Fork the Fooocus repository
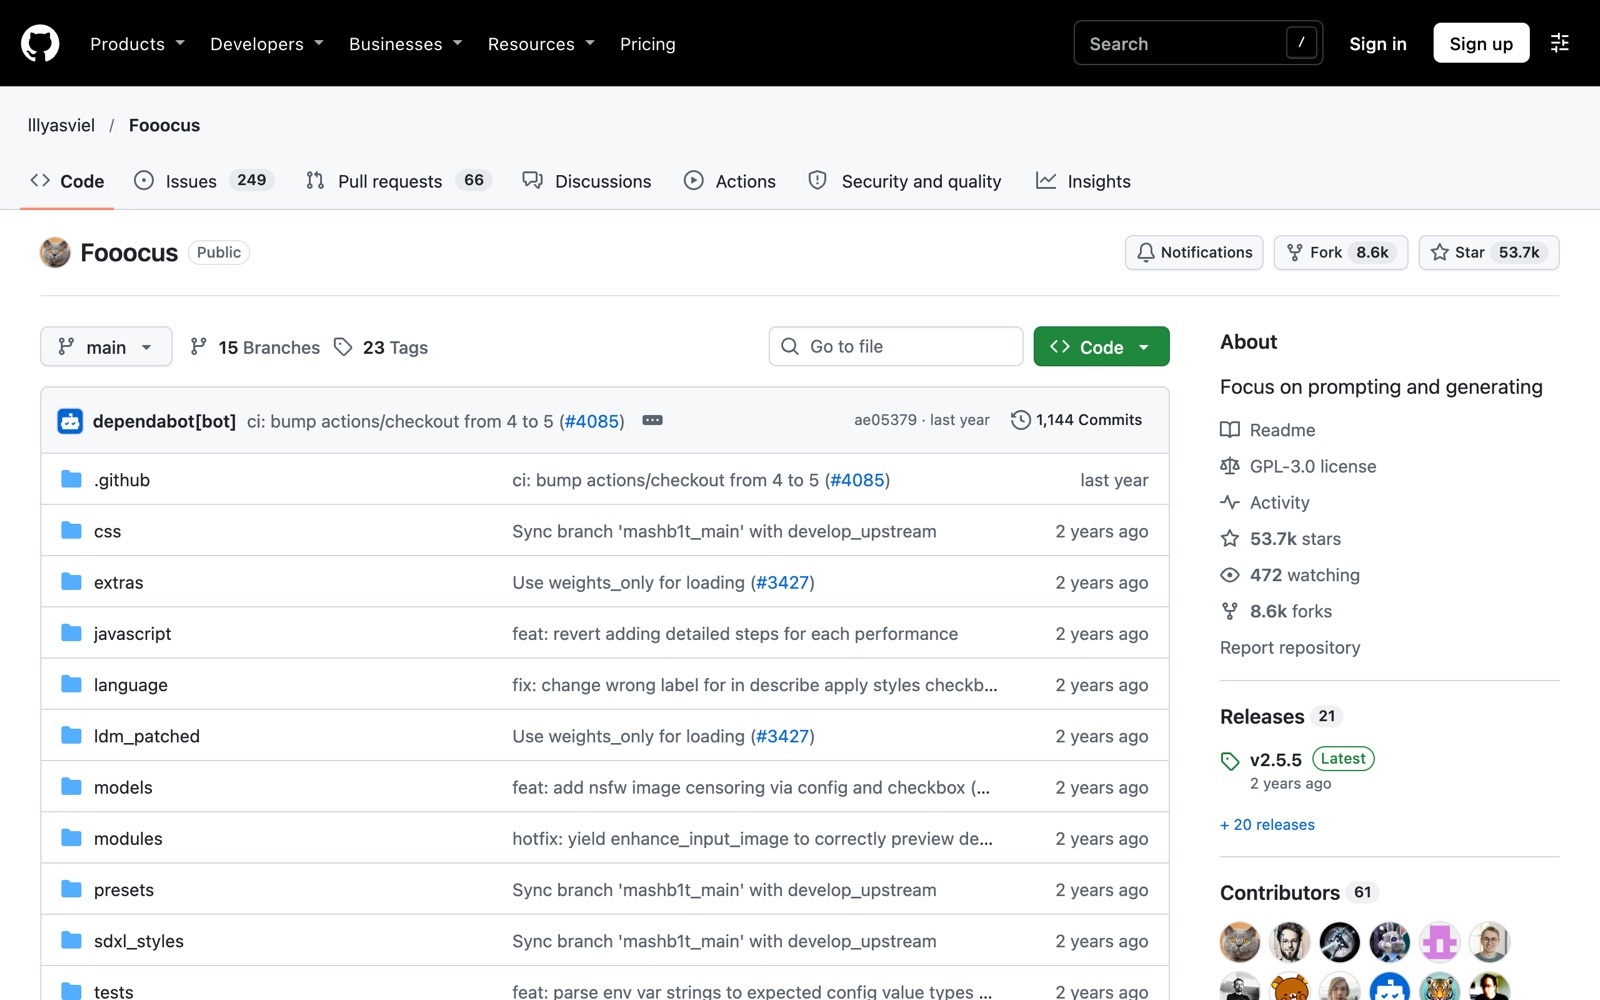The height and width of the screenshot is (1000, 1600). pos(1340,252)
